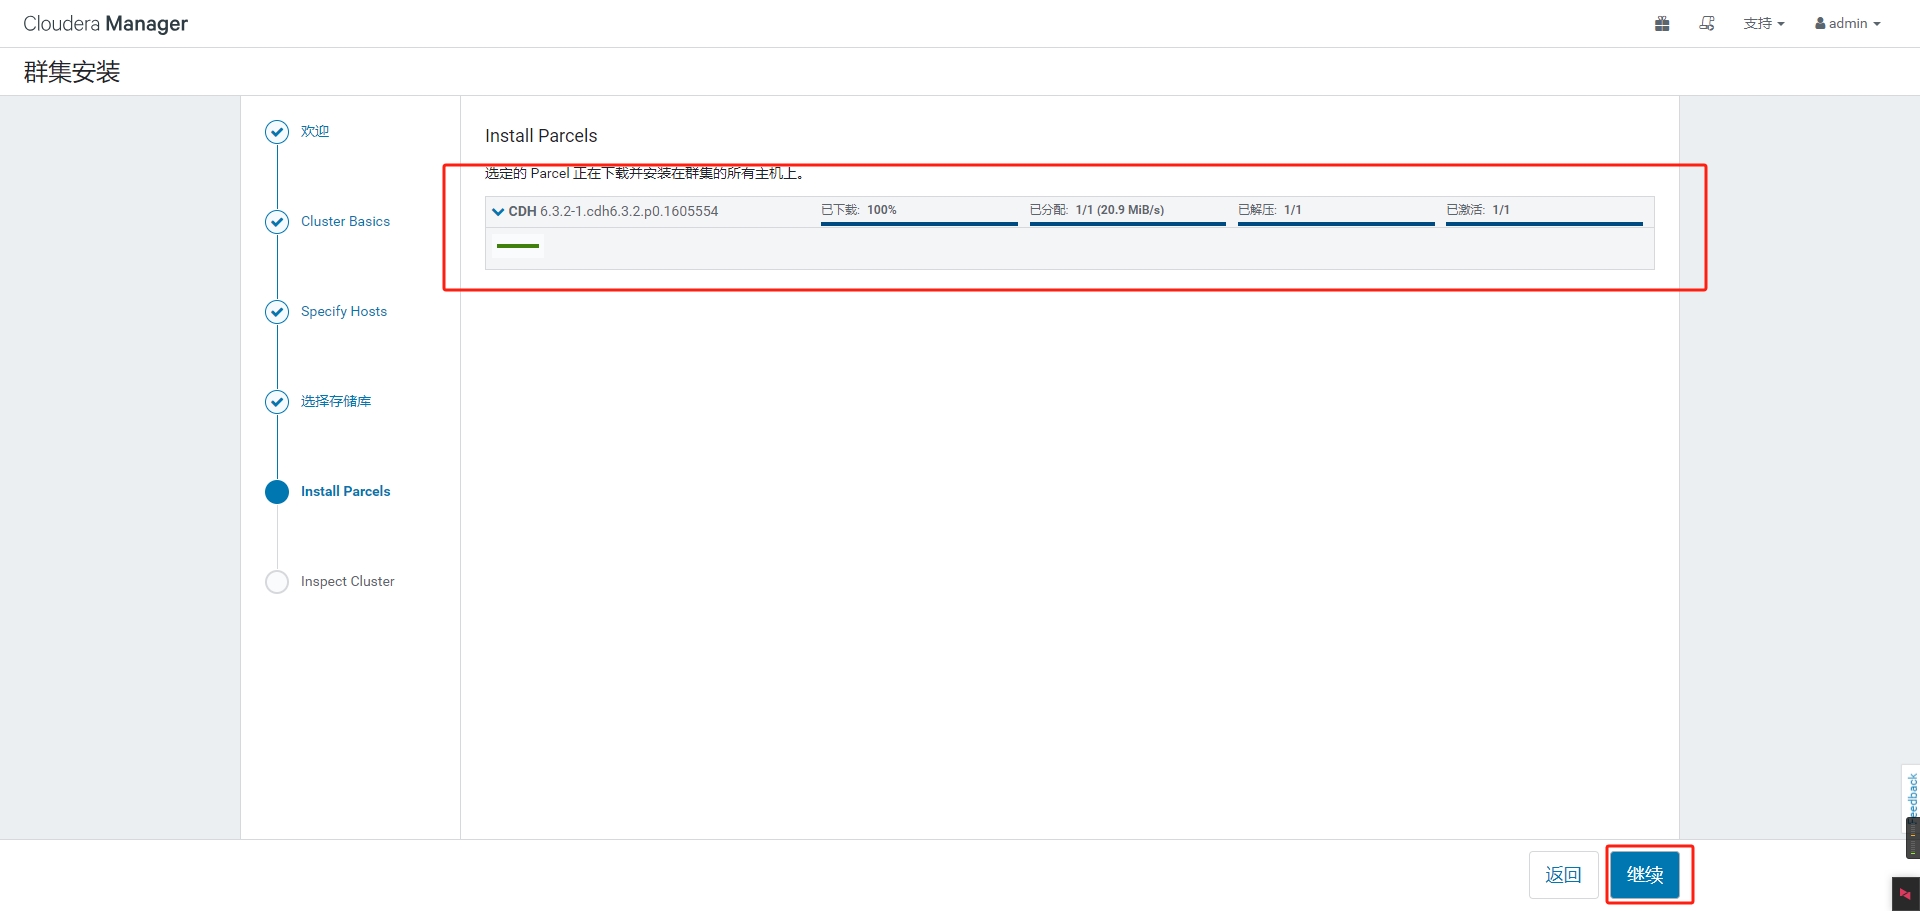Open the Feedback side tab

point(1910,797)
